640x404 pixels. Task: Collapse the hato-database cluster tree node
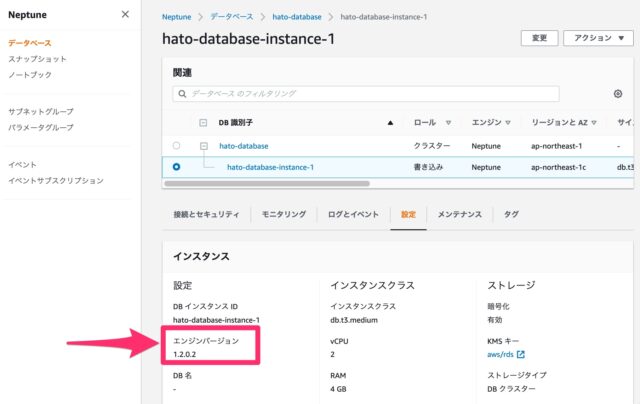pyautogui.click(x=204, y=146)
